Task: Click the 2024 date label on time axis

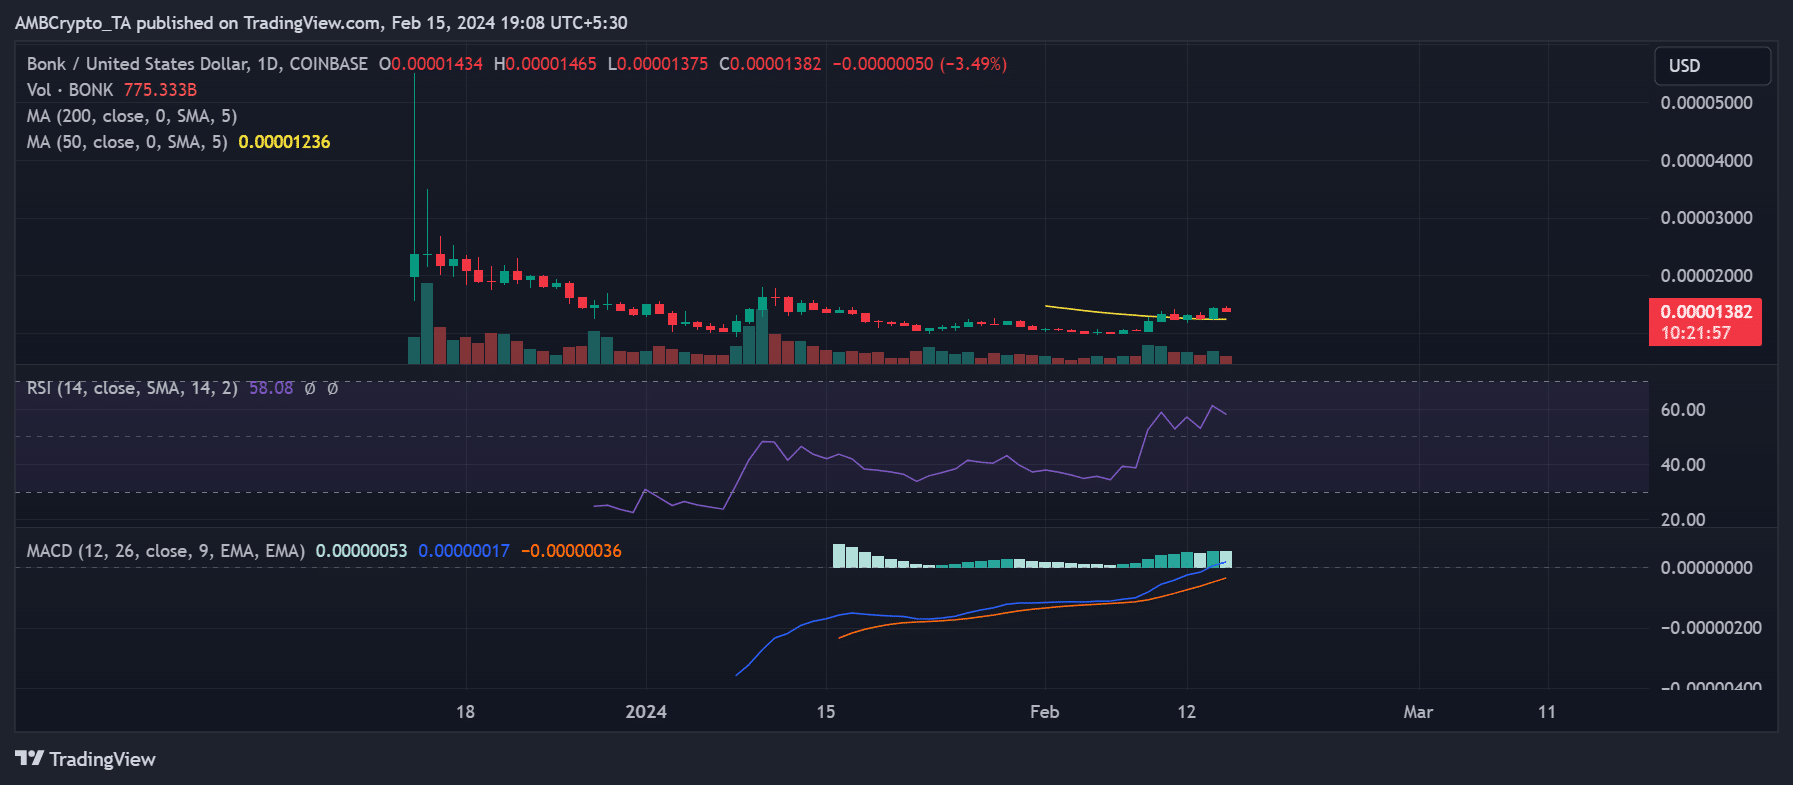Action: (646, 712)
